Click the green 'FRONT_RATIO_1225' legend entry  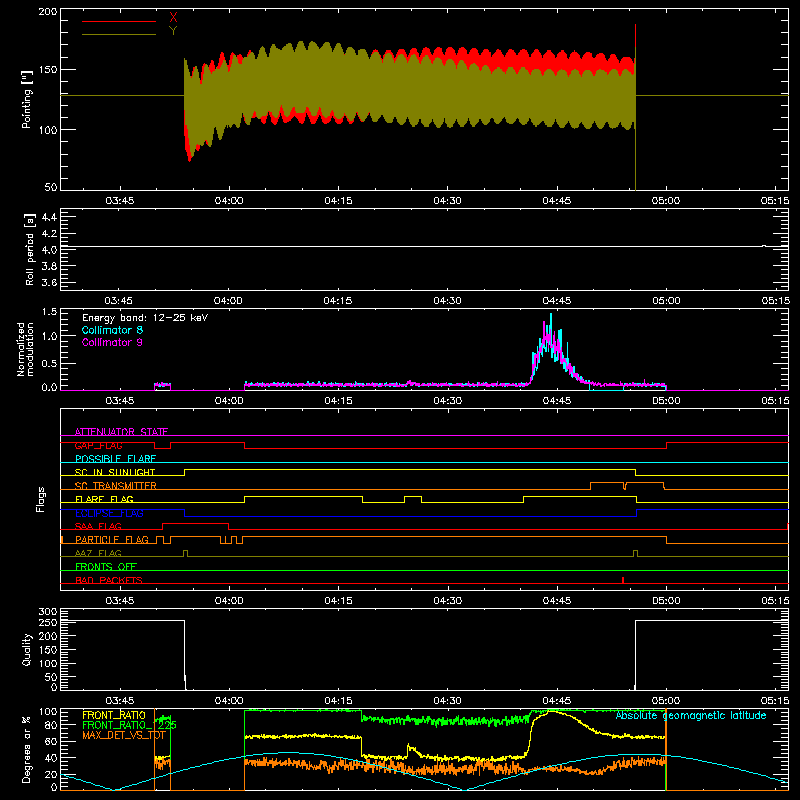coord(130,725)
